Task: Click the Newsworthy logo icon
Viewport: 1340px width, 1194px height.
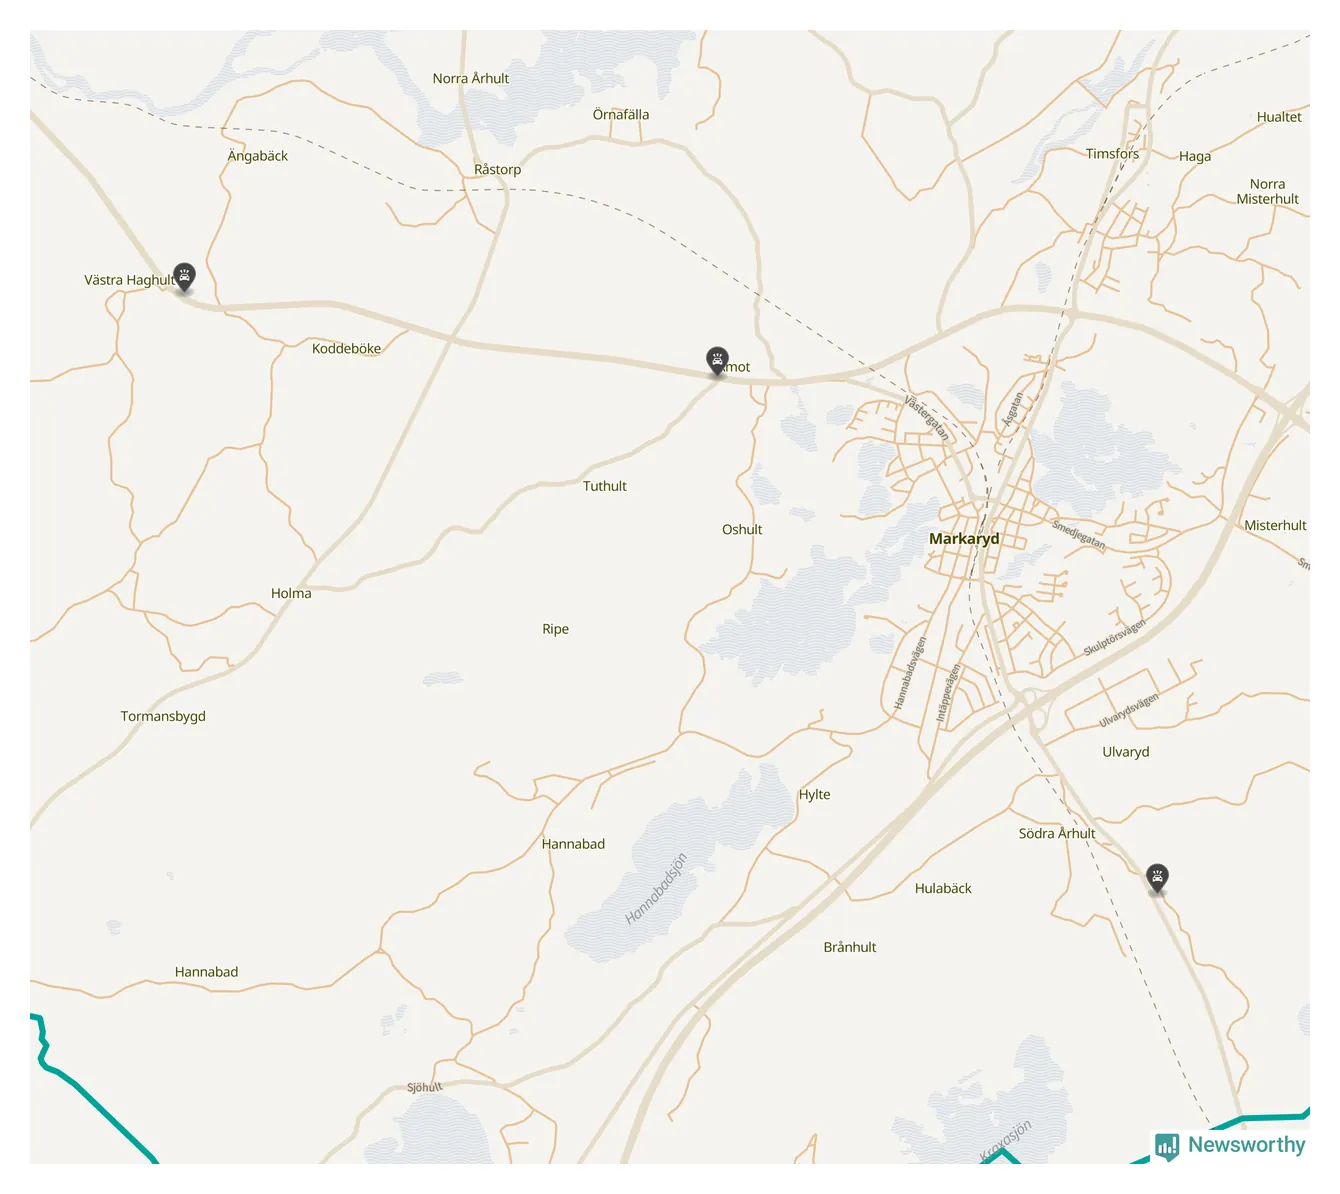Action: 1167,1146
